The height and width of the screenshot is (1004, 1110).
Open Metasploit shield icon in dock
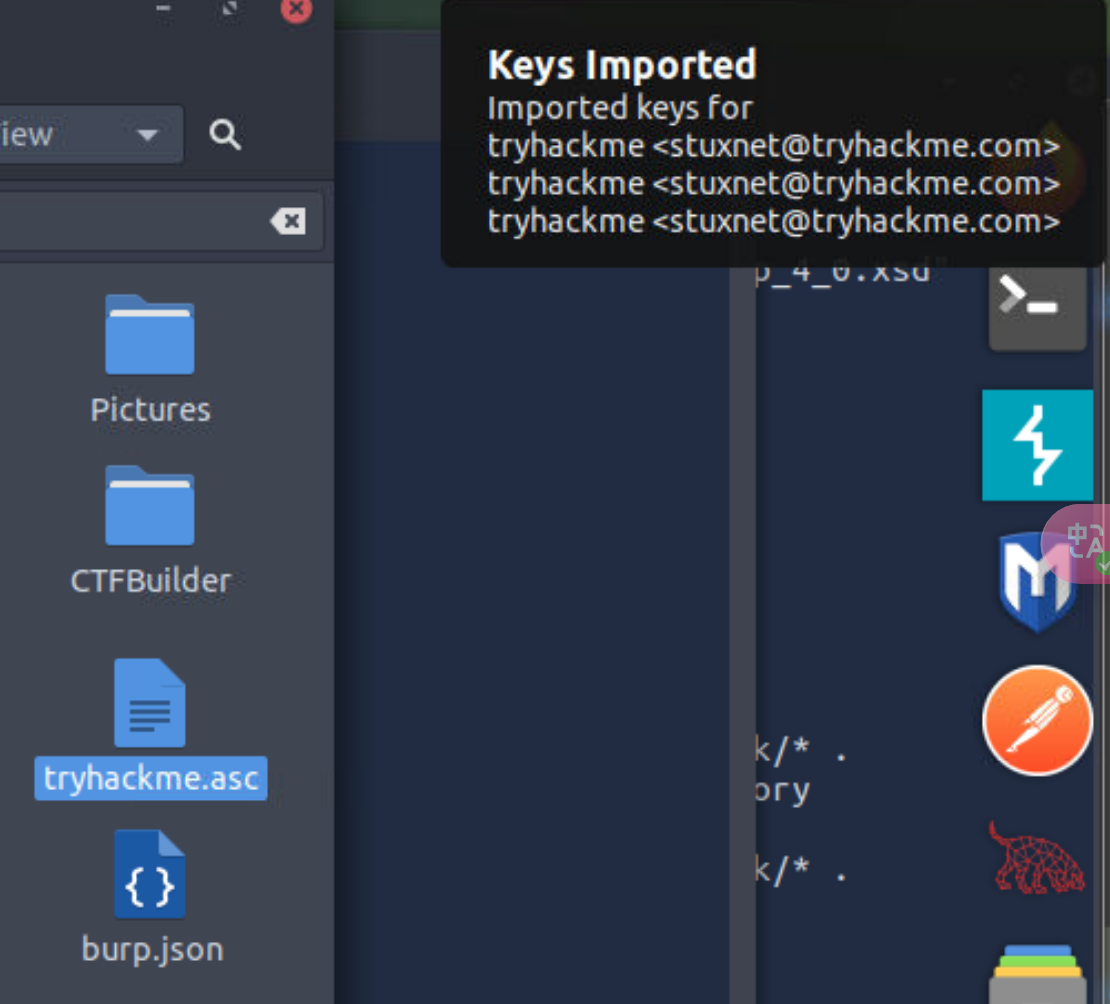1037,582
